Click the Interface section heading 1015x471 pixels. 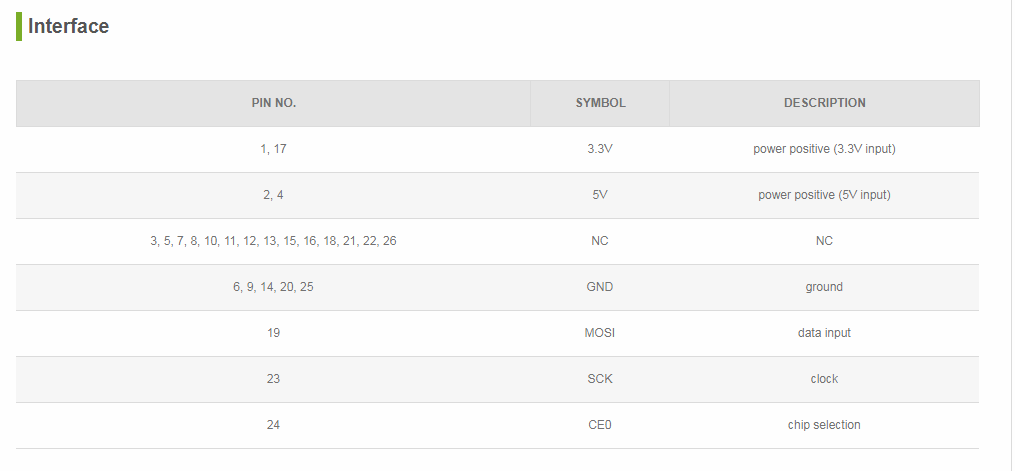[68, 26]
